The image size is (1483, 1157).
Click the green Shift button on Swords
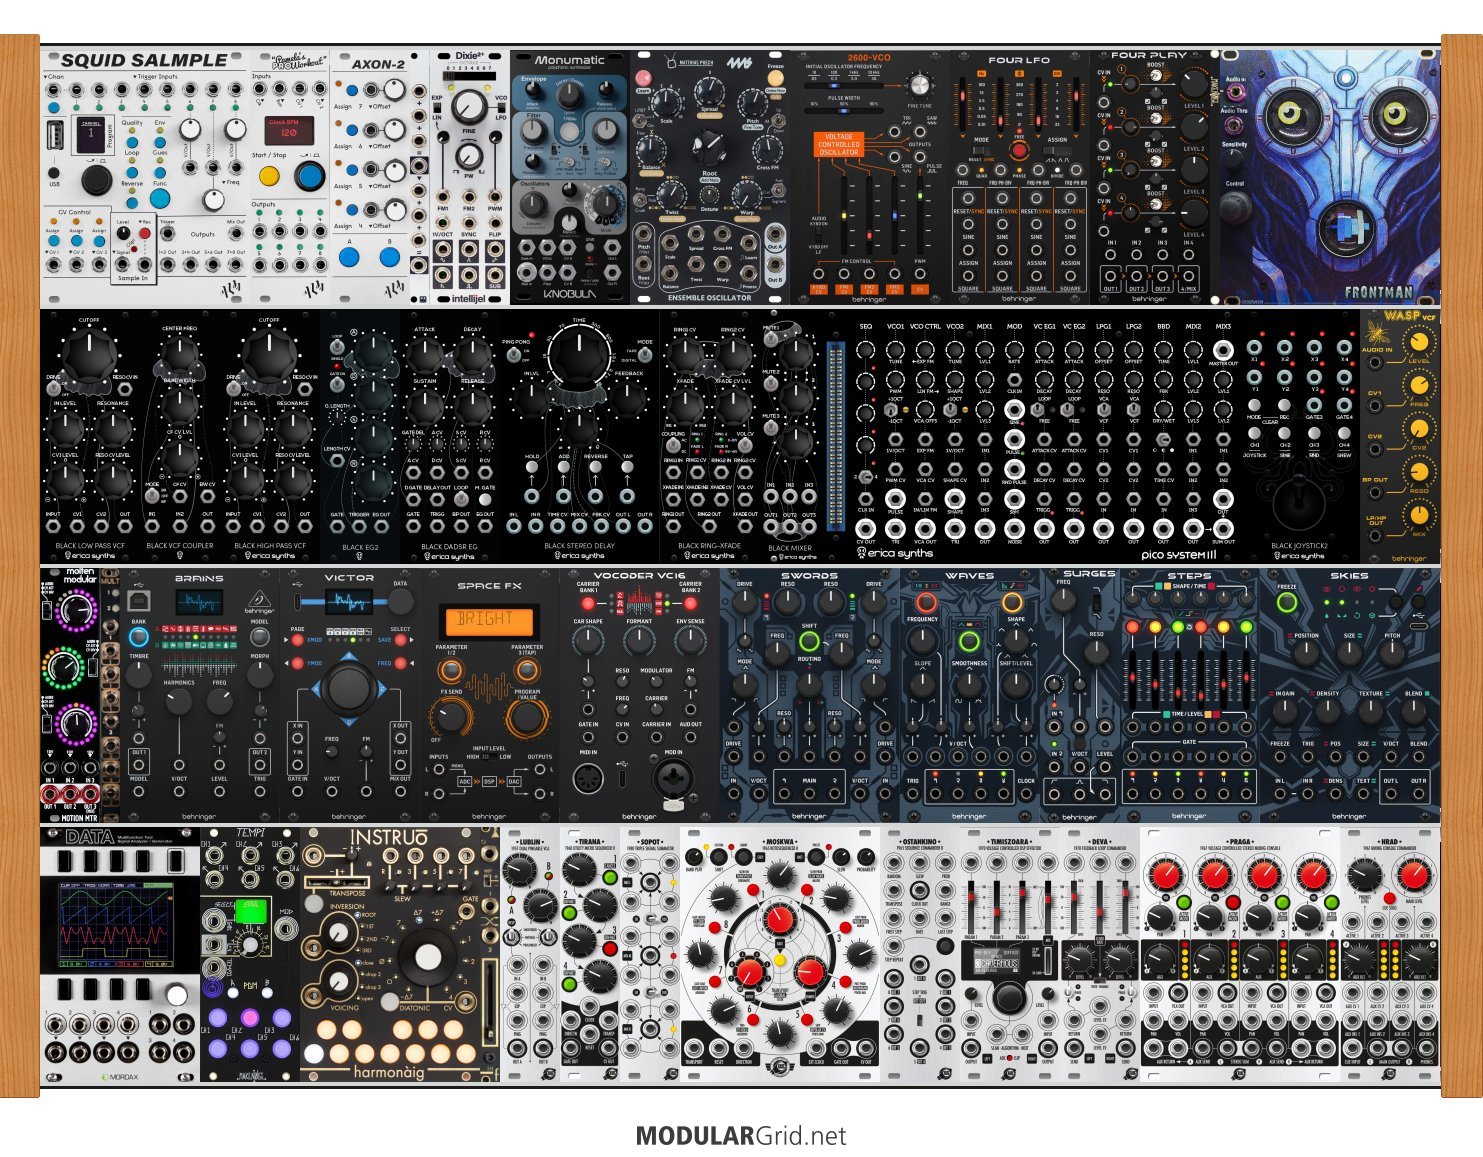click(809, 641)
